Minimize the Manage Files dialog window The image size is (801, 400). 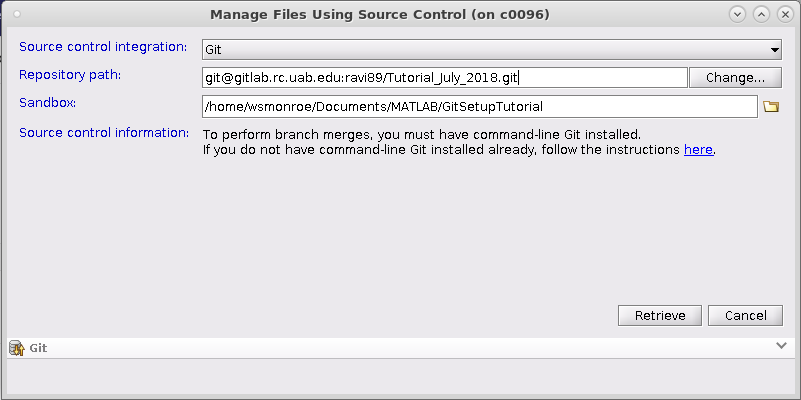739,14
